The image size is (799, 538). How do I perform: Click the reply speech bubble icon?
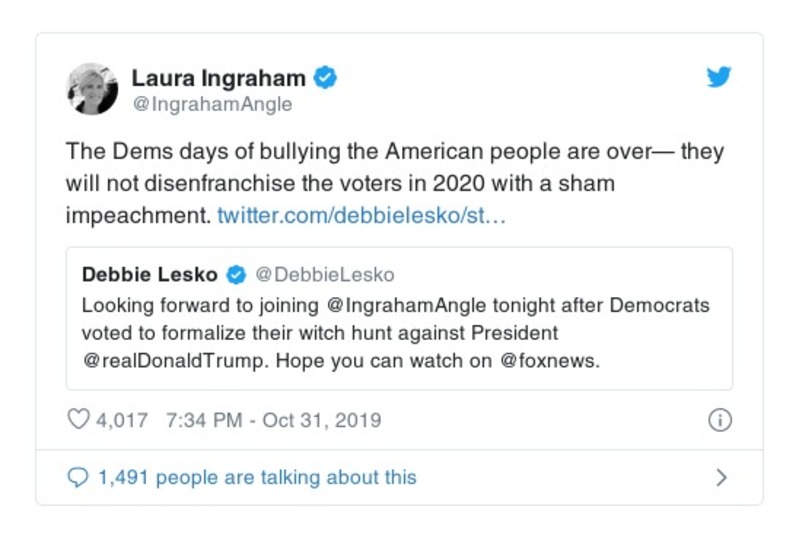(x=78, y=478)
